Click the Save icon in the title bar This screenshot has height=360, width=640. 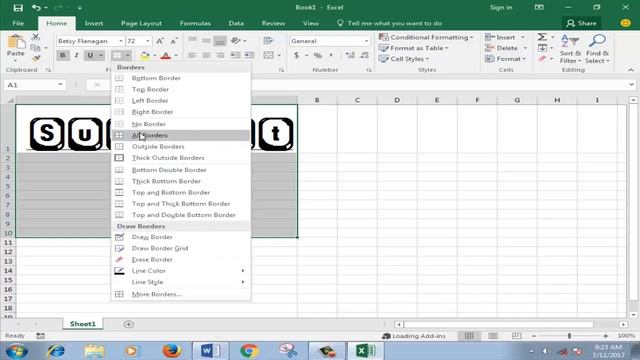pos(18,8)
